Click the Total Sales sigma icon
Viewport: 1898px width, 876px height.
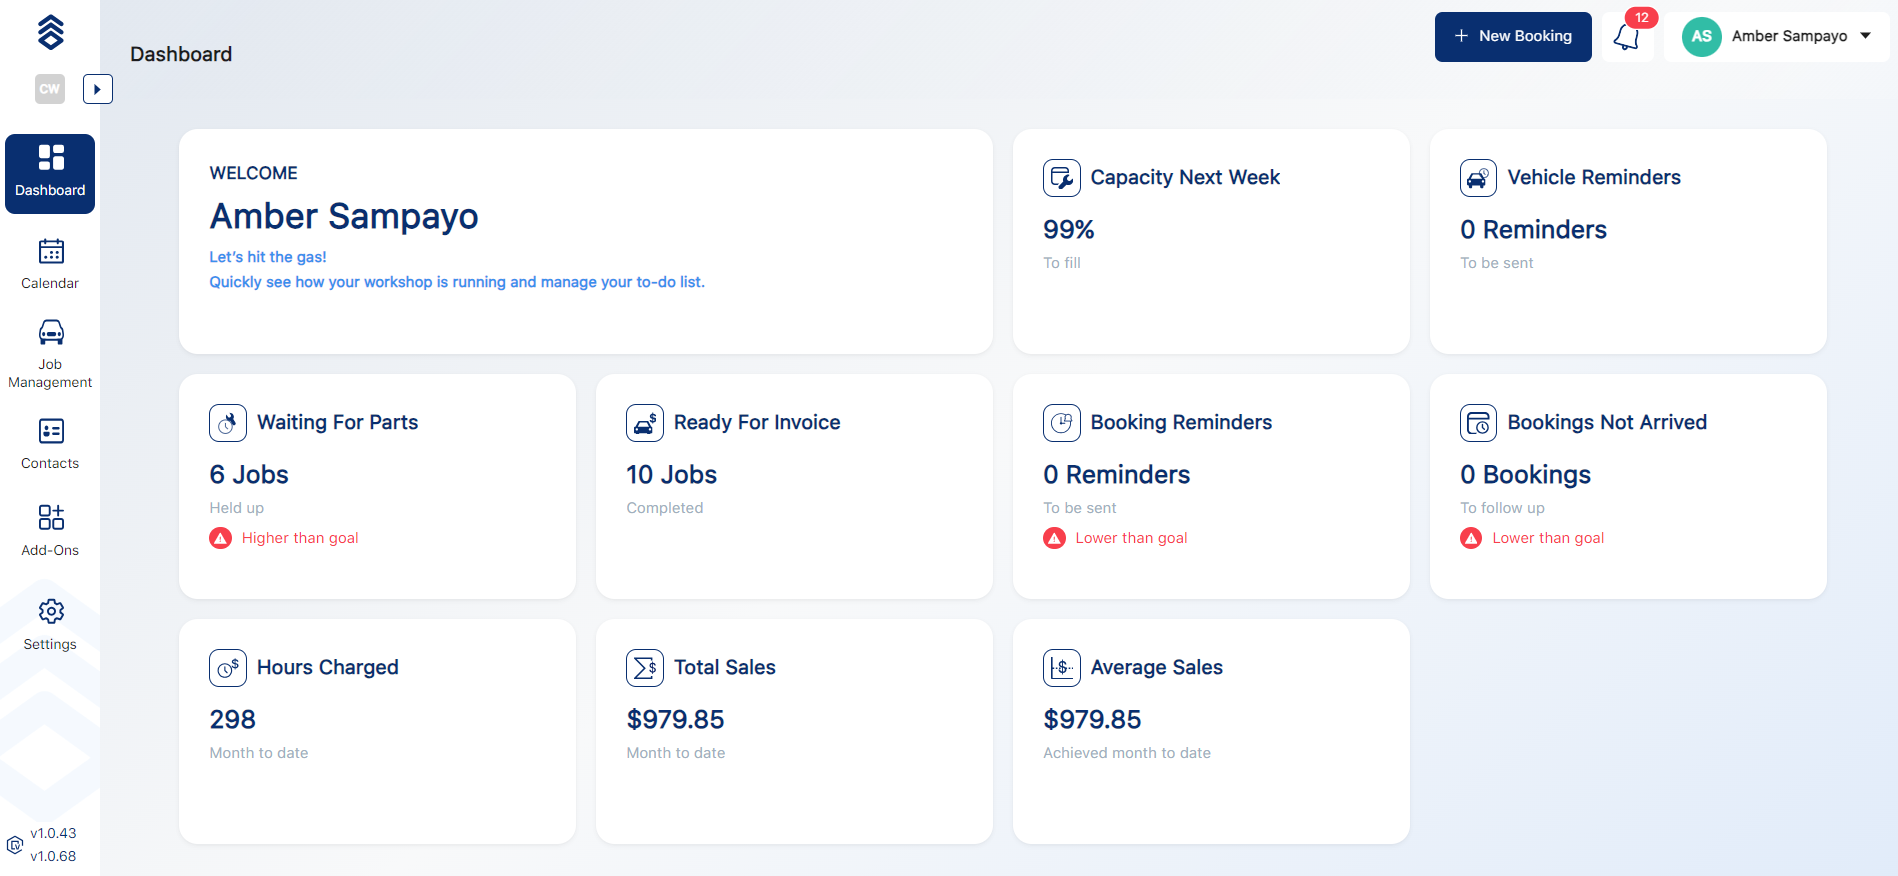[x=645, y=668]
